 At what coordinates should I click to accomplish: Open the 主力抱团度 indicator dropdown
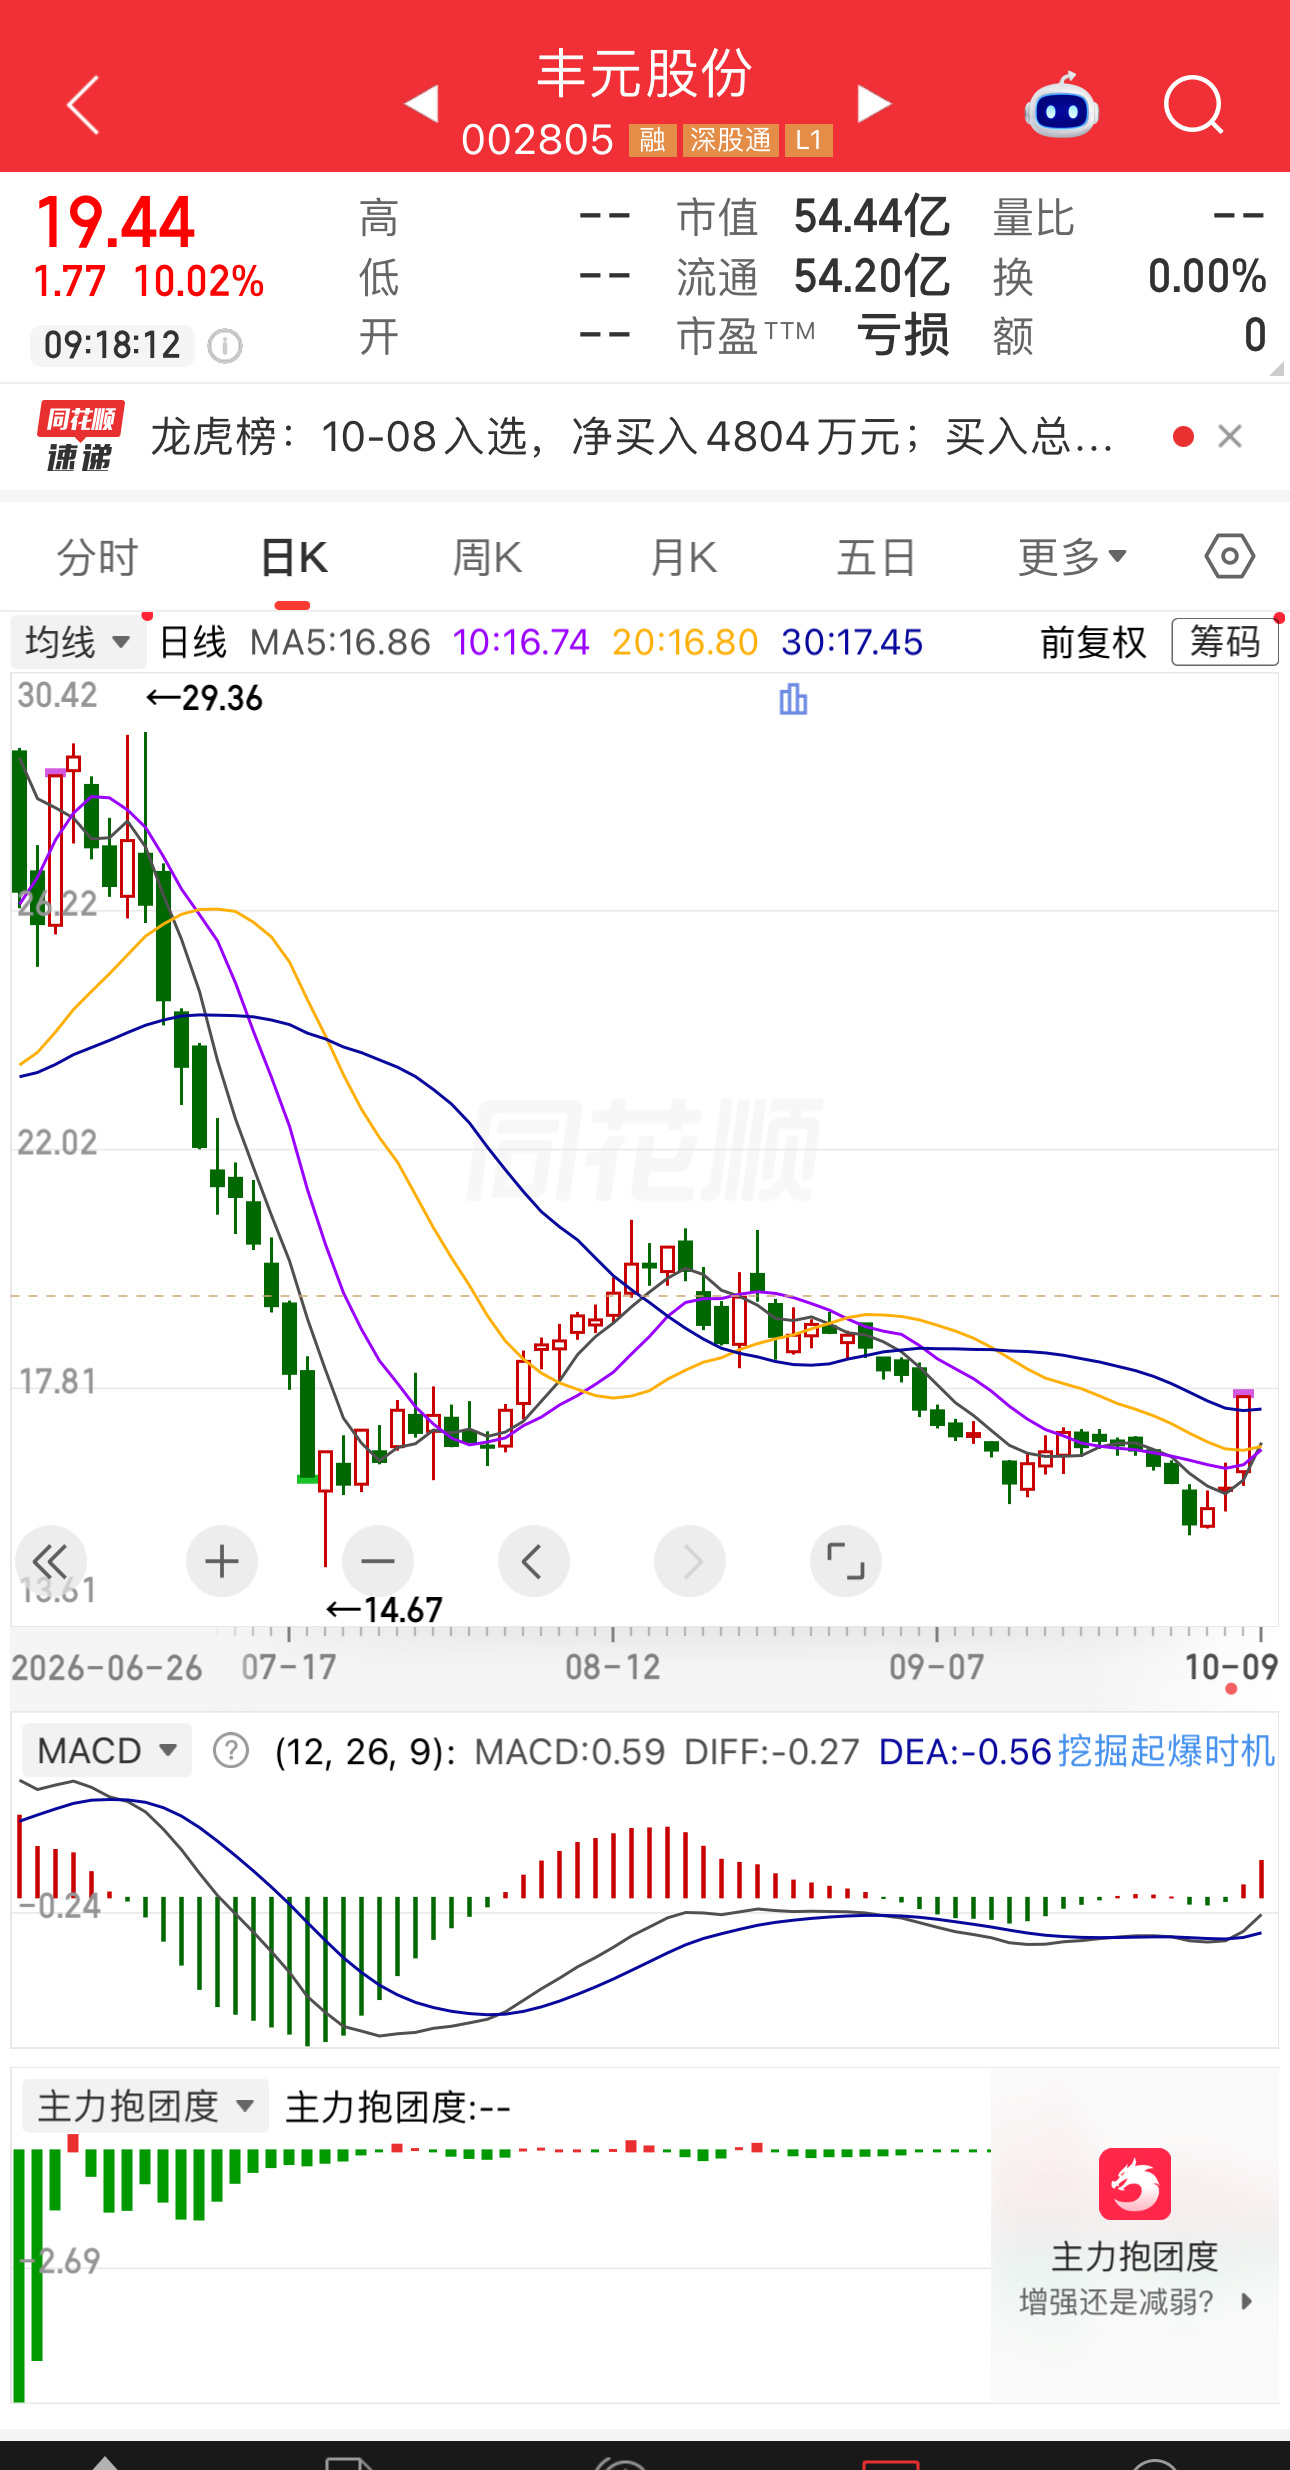[146, 2107]
